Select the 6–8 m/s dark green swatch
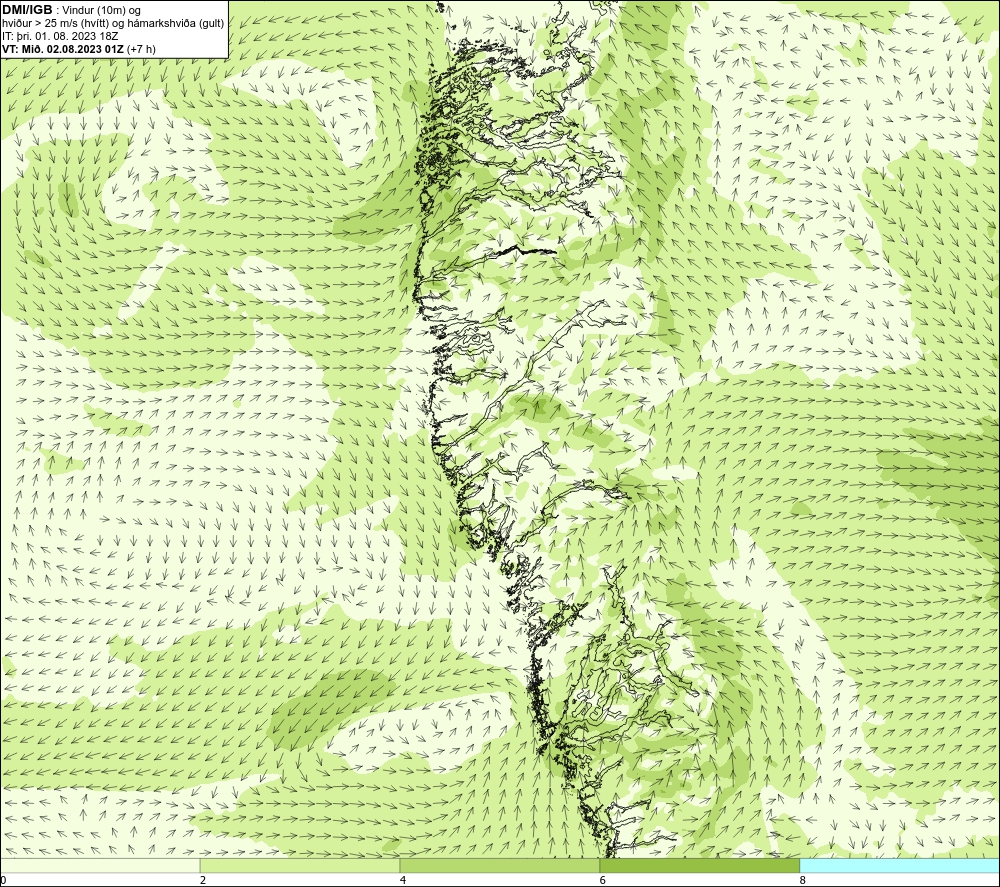Screen dimensions: 1000x887 [x=700, y=865]
